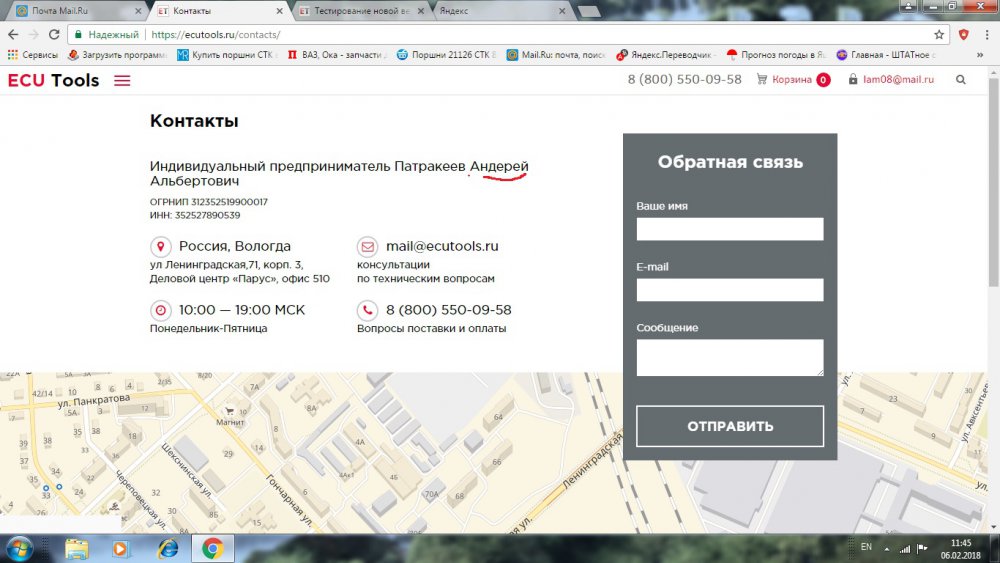1000x563 pixels.
Task: Open the media player taskbar icon
Action: click(120, 549)
